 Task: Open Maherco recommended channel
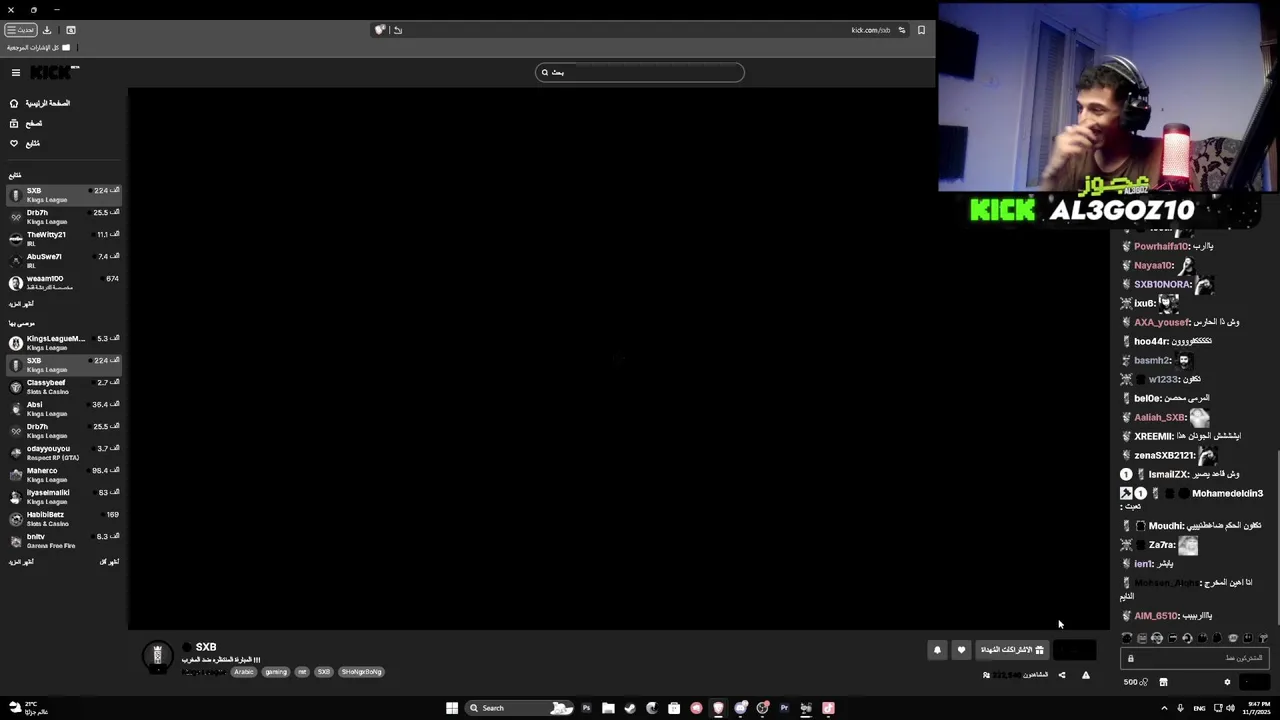coord(64,475)
